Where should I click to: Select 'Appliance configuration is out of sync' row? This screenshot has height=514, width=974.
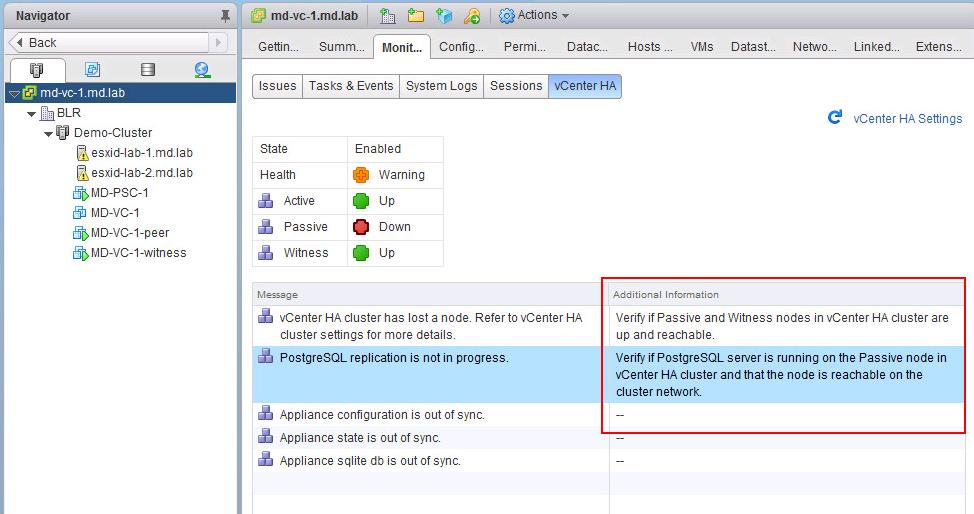(608, 415)
